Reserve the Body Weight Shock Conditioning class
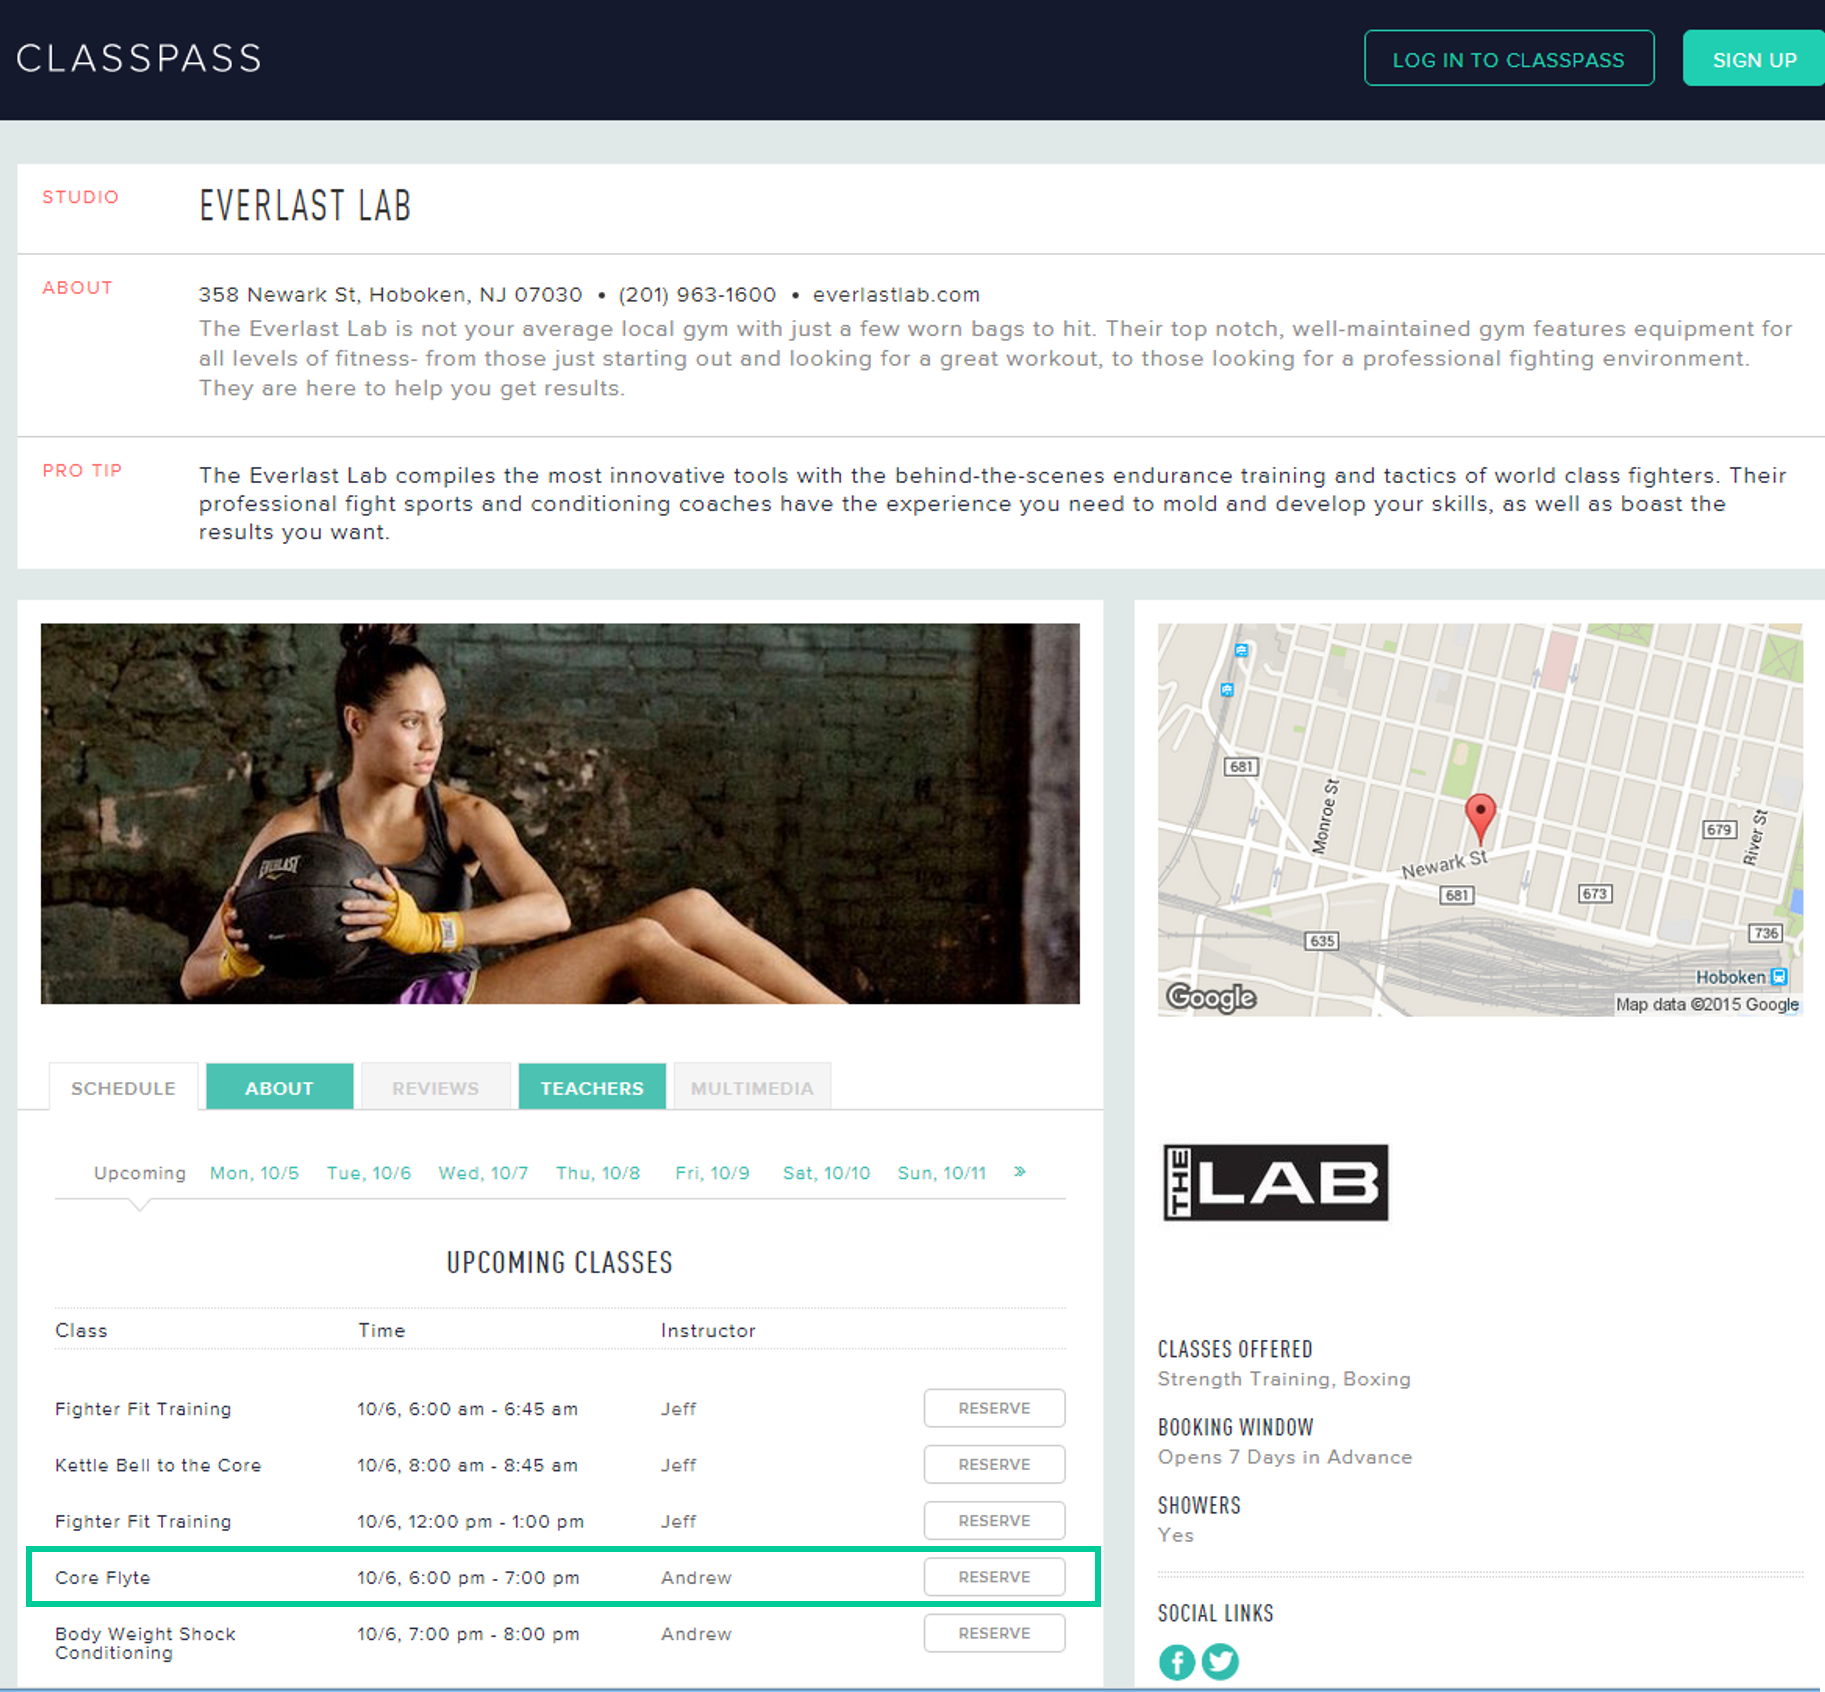 [994, 1633]
